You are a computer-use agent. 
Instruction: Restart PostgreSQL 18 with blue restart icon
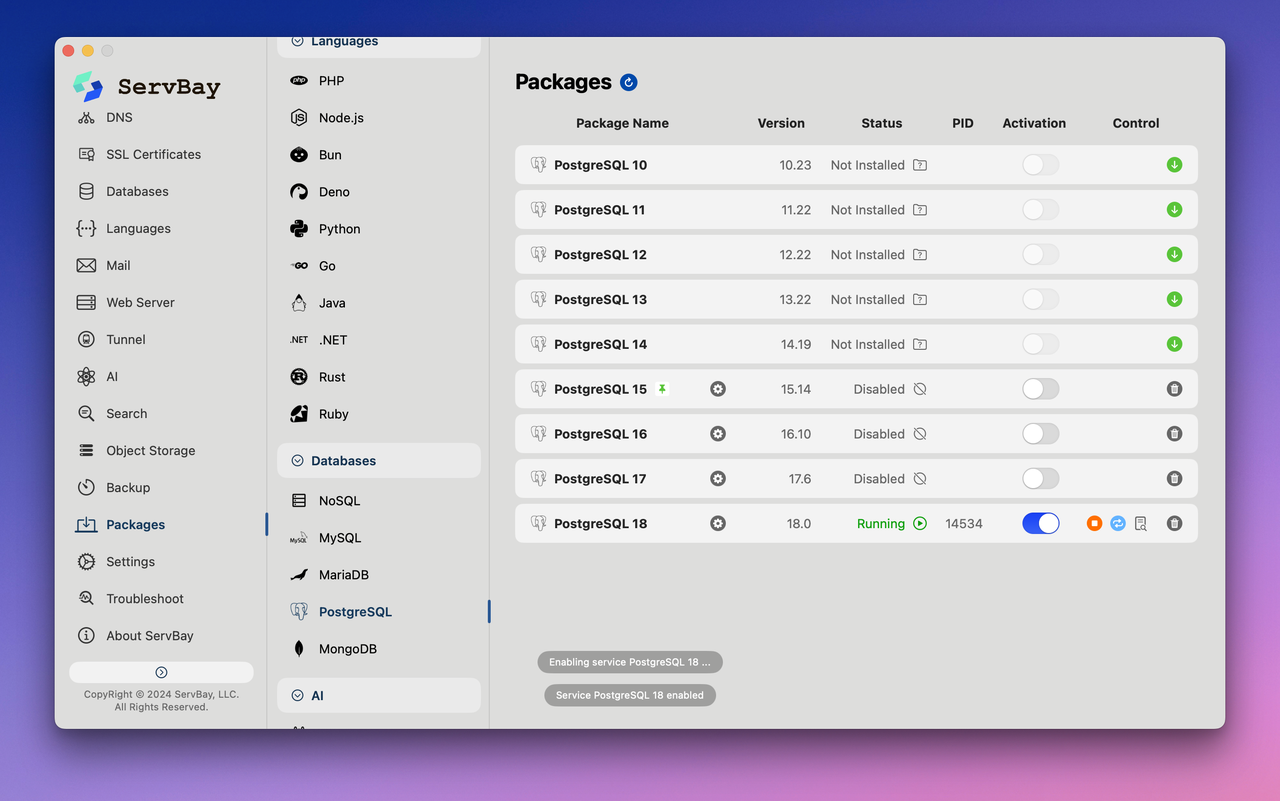[x=1118, y=524]
